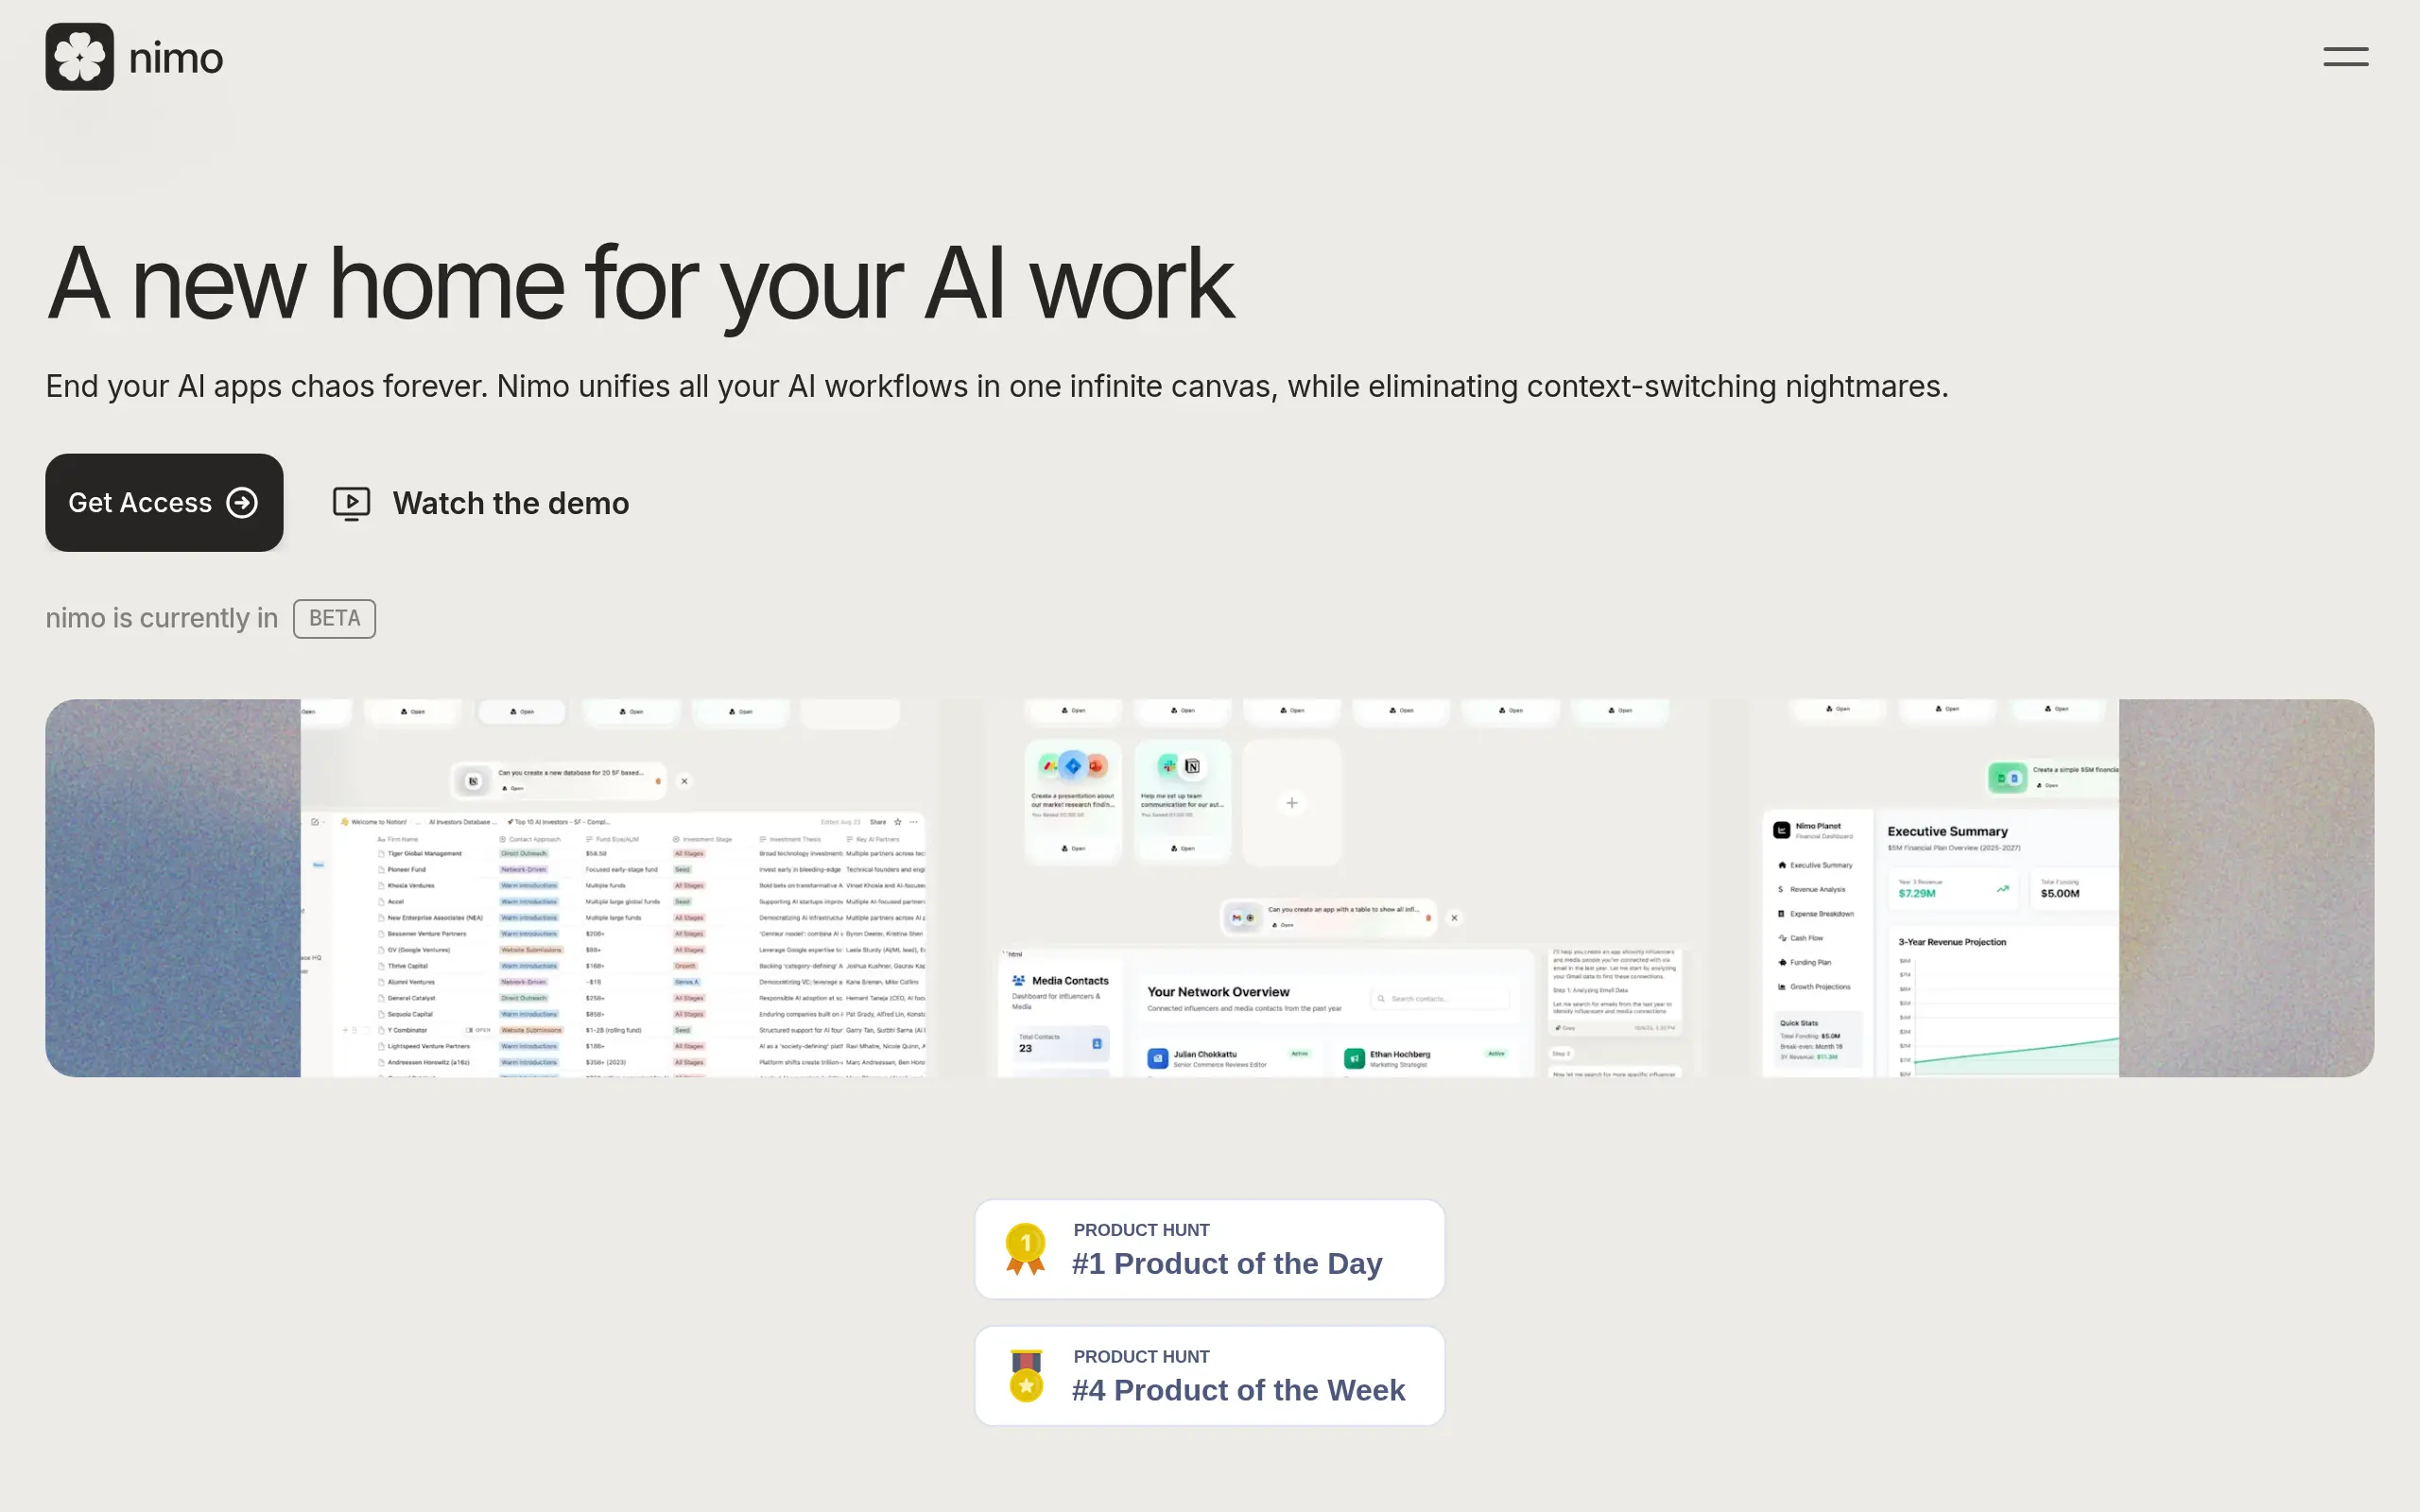Click the Media Contacts people icon
The image size is (2420, 1512).
click(x=1018, y=980)
